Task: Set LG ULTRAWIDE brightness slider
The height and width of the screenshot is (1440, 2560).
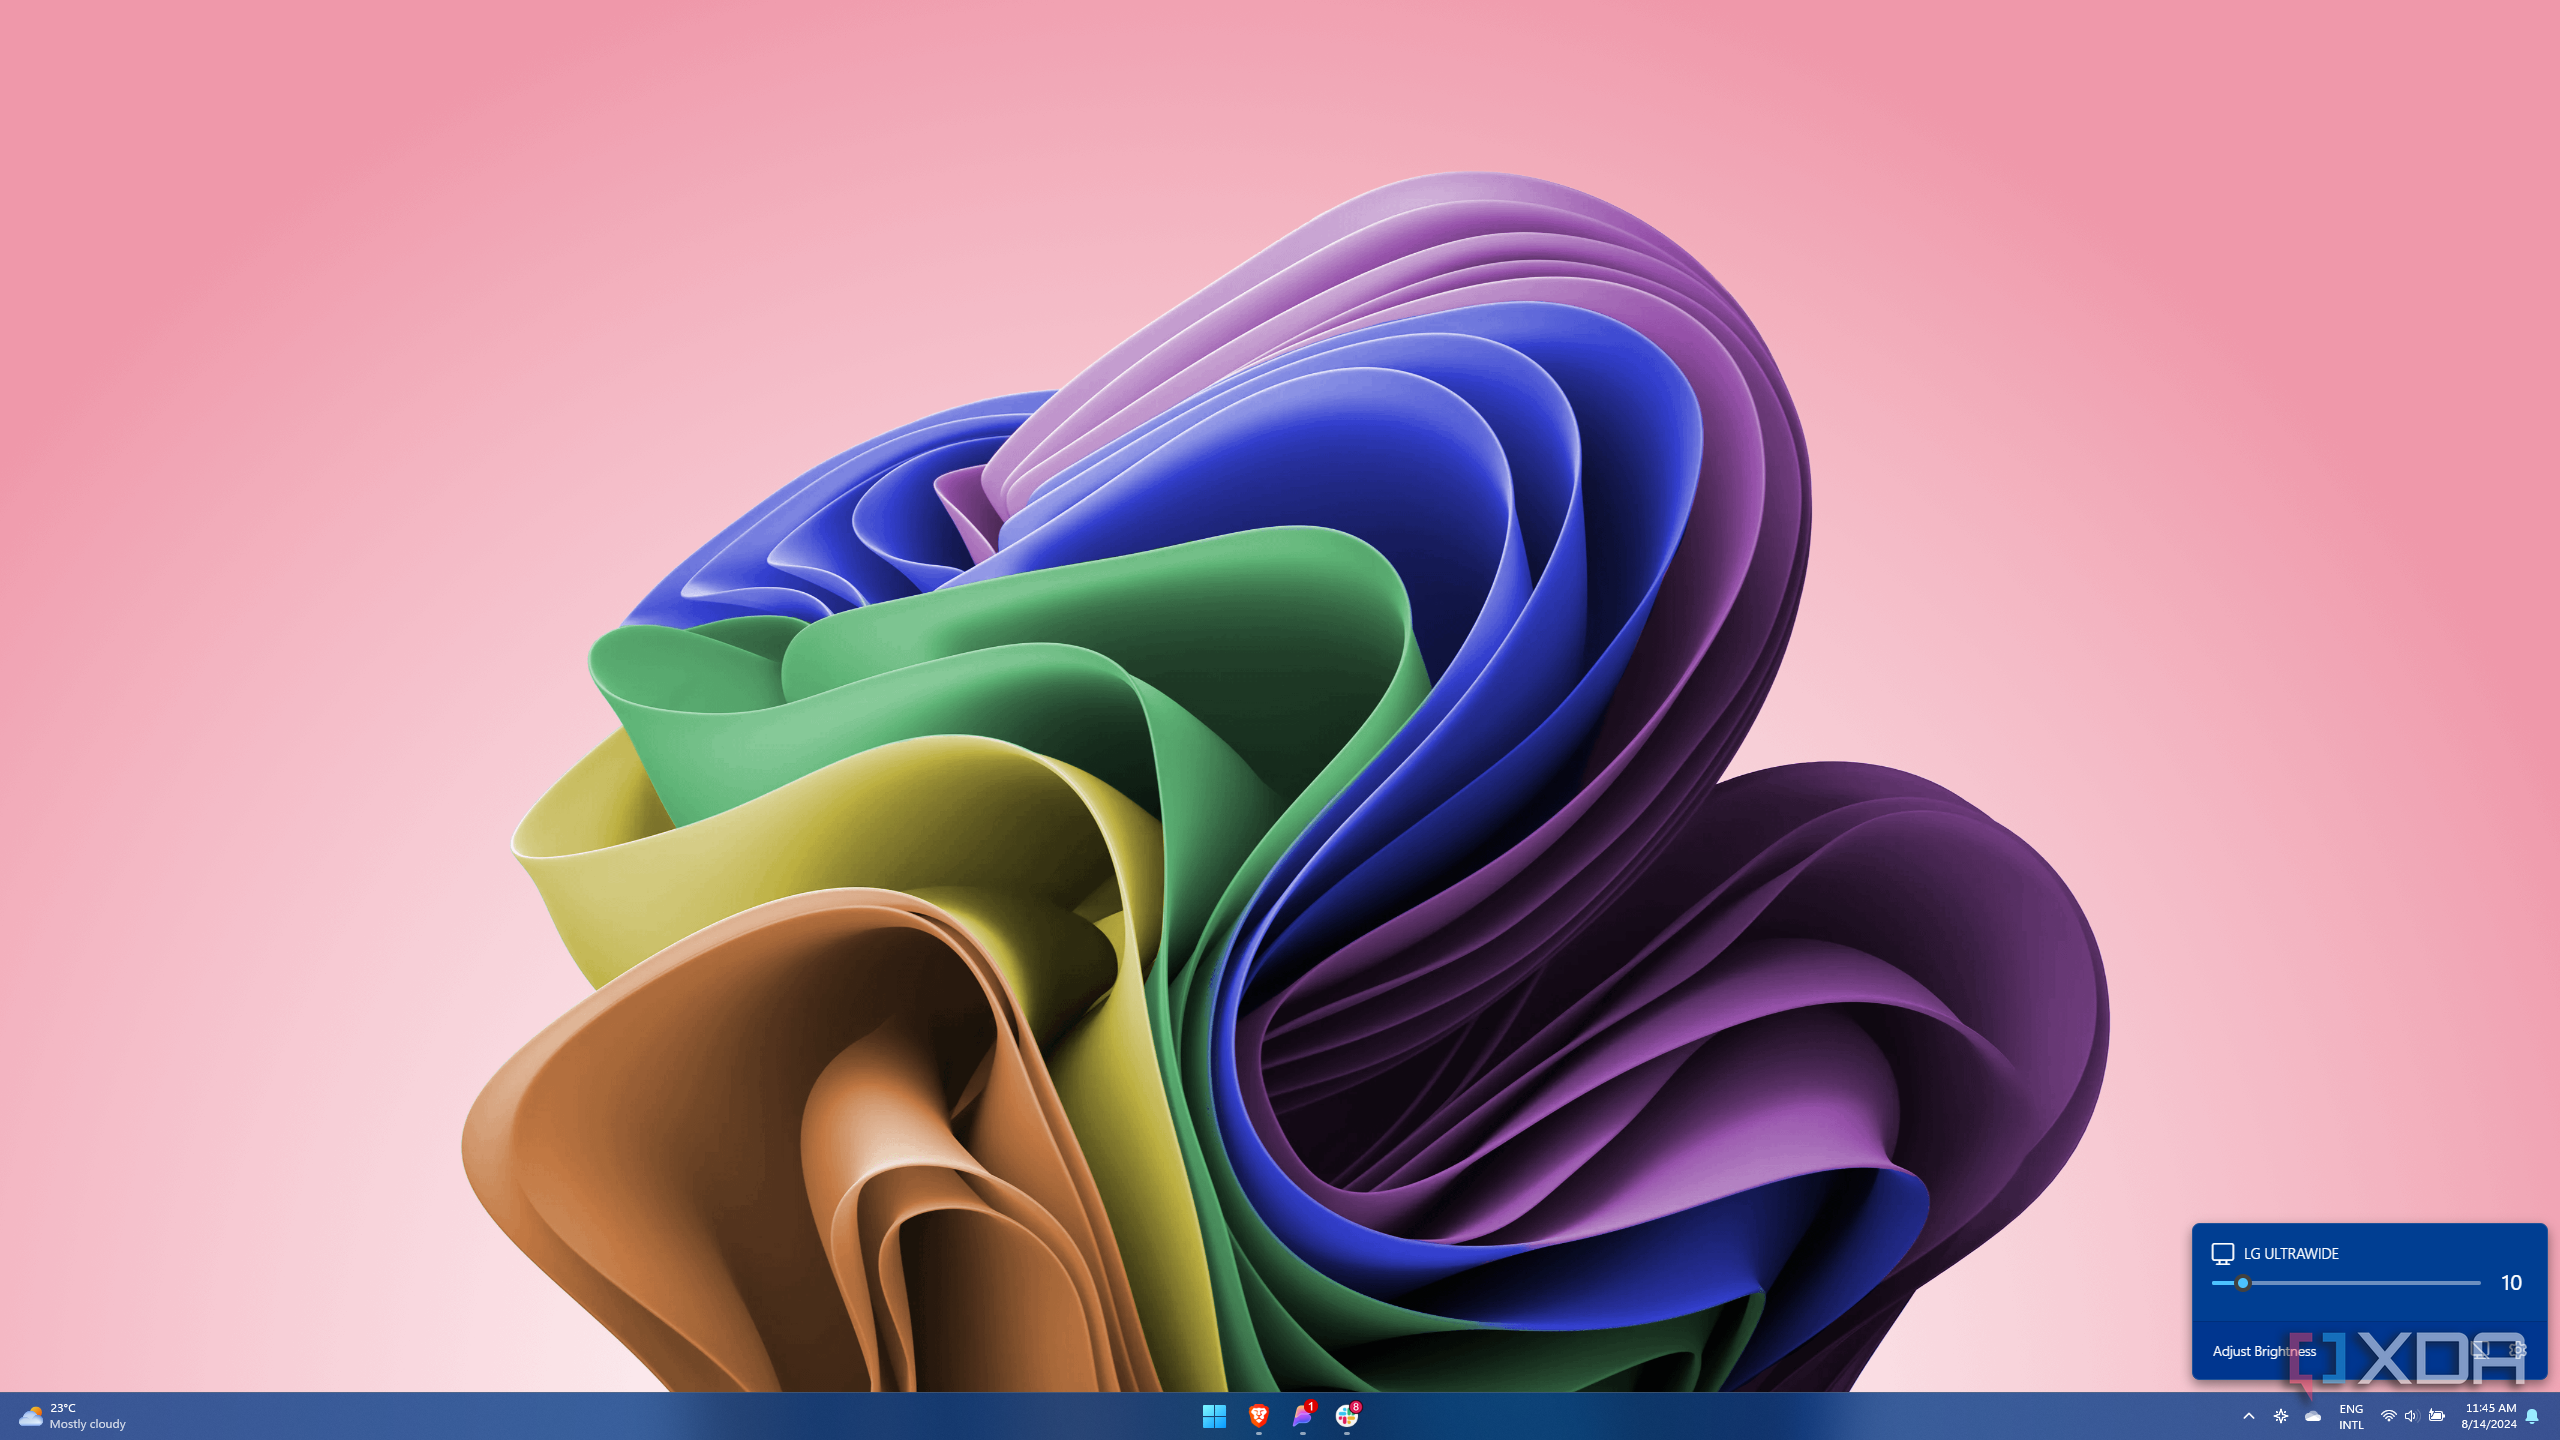Action: coord(2346,1283)
